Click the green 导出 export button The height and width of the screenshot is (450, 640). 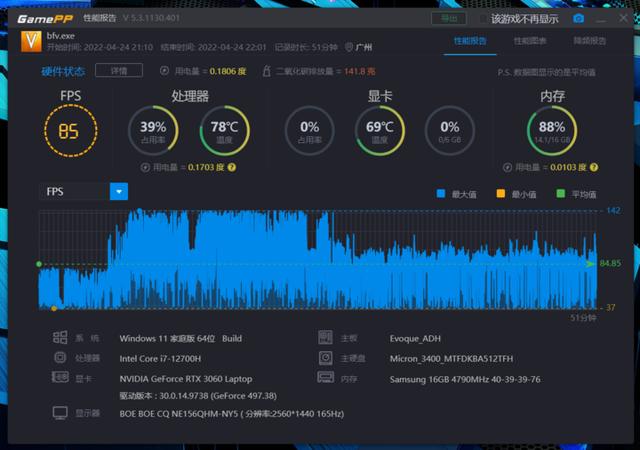click(448, 18)
